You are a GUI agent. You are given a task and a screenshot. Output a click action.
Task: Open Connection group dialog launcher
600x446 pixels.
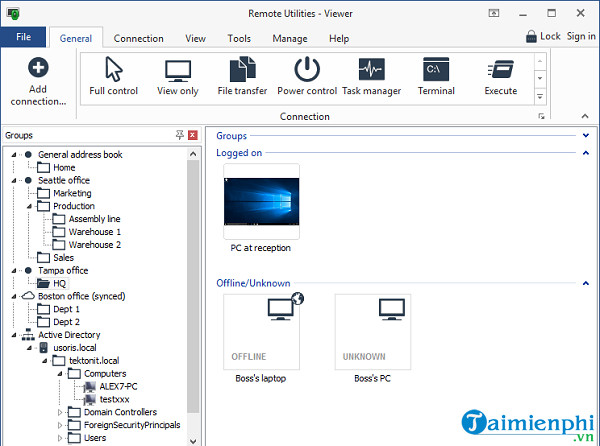click(541, 116)
